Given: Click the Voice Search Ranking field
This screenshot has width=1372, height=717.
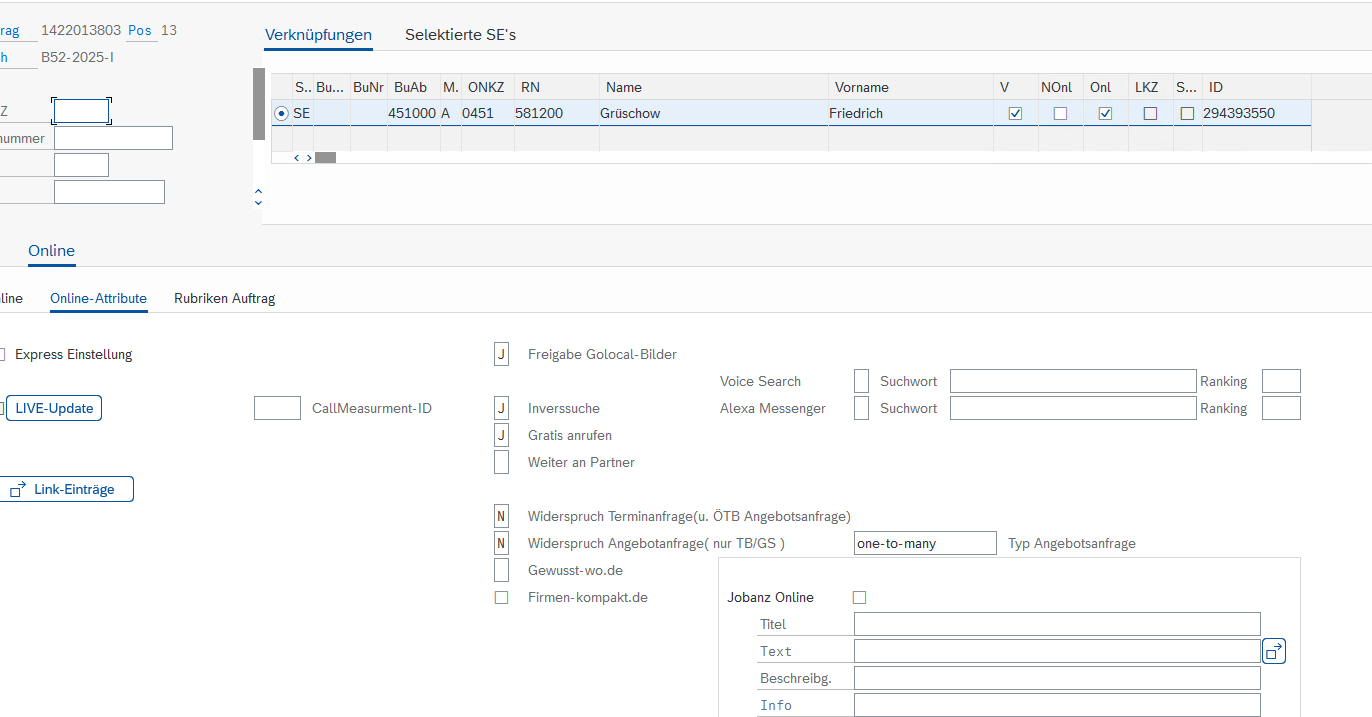Looking at the screenshot, I should point(1281,381).
